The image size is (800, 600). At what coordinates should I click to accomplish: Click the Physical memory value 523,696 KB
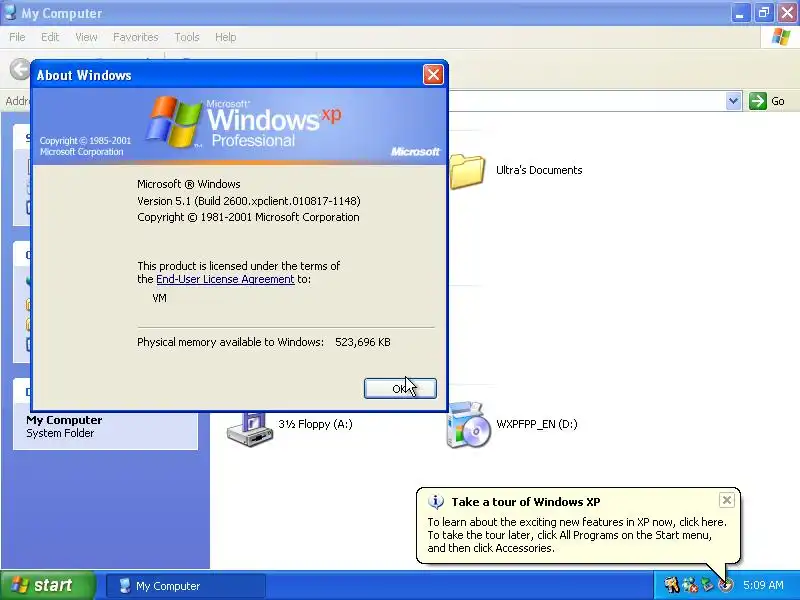coord(363,342)
